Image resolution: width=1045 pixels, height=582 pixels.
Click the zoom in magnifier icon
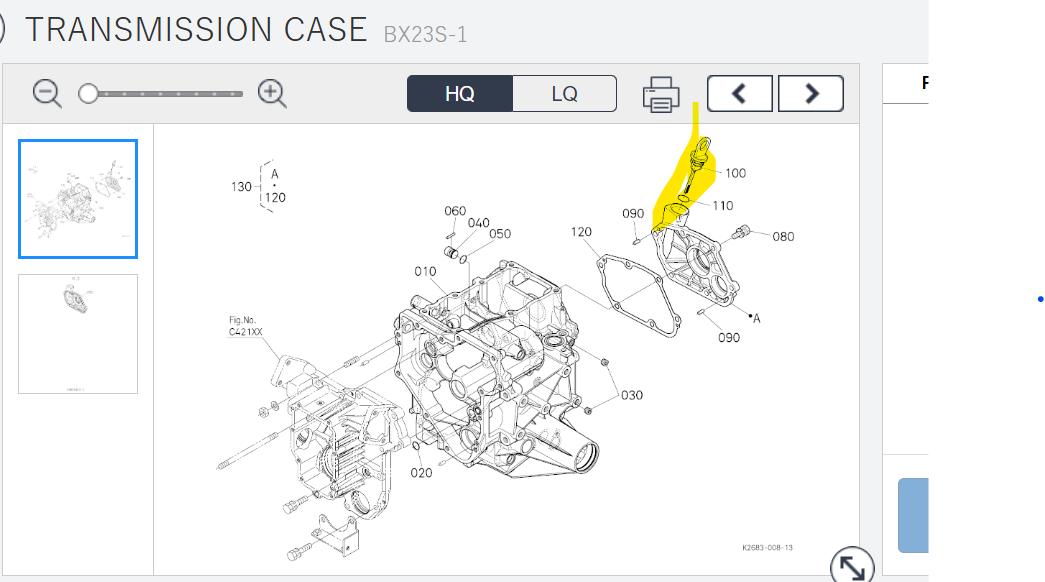click(x=272, y=93)
